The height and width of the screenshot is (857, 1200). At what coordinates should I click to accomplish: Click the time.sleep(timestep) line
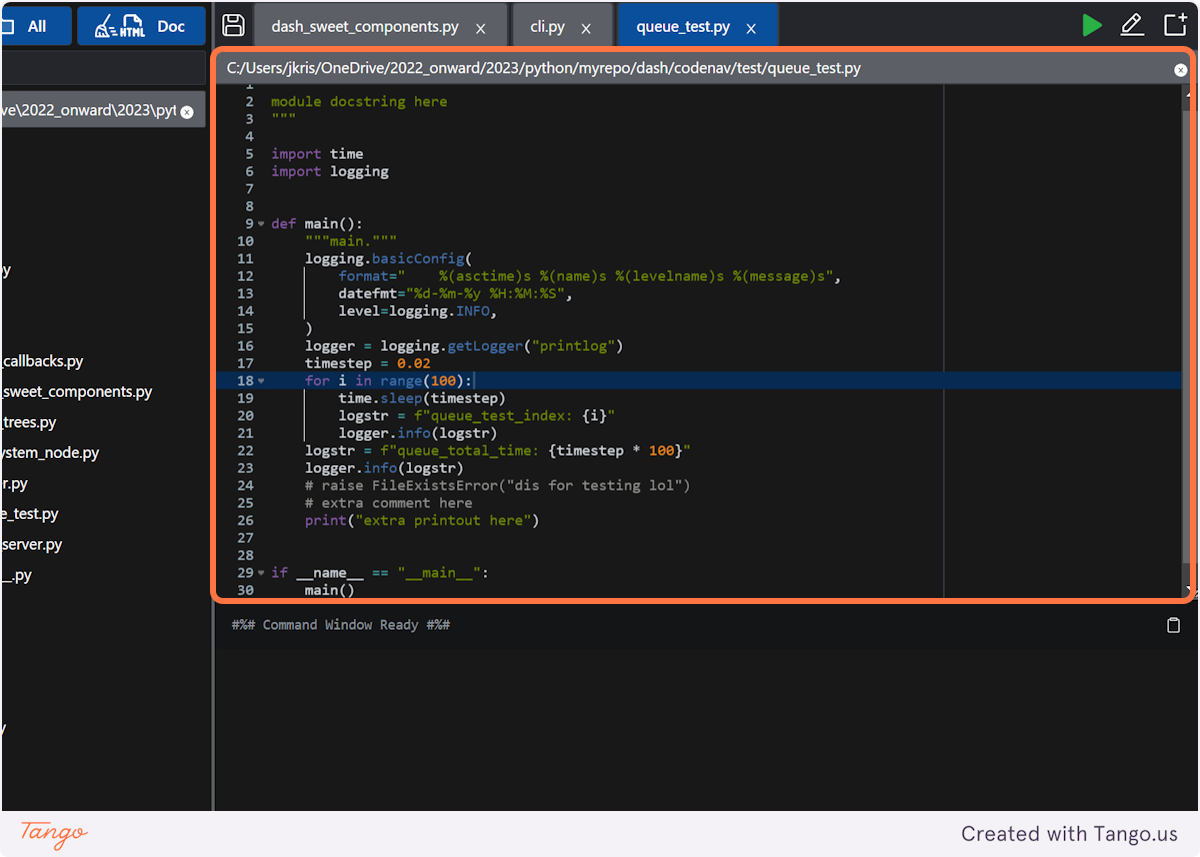pyautogui.click(x=422, y=398)
